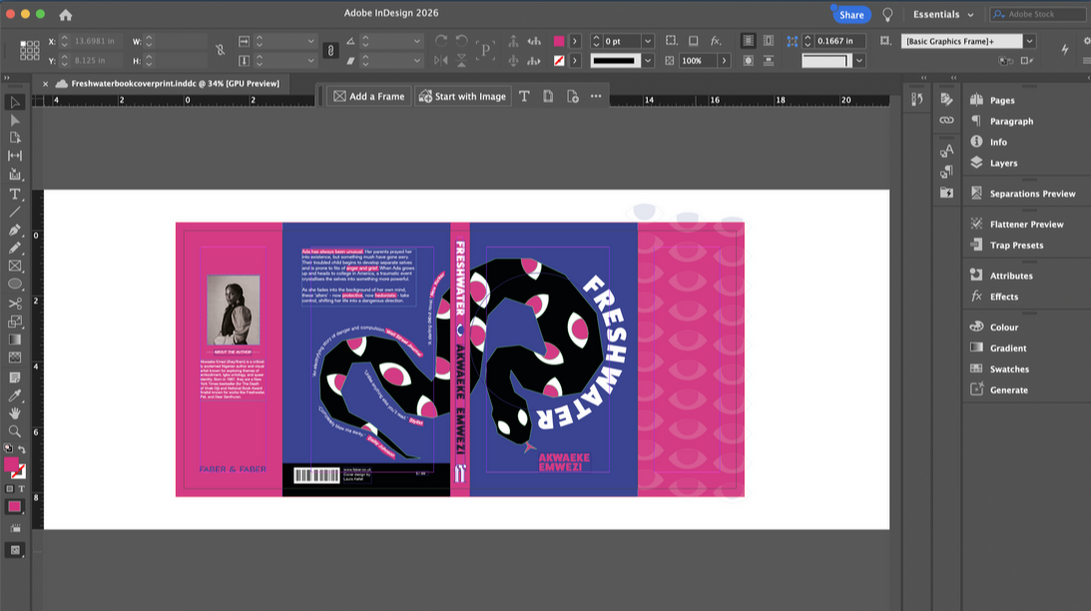Click the flip vertical icon

(461, 61)
